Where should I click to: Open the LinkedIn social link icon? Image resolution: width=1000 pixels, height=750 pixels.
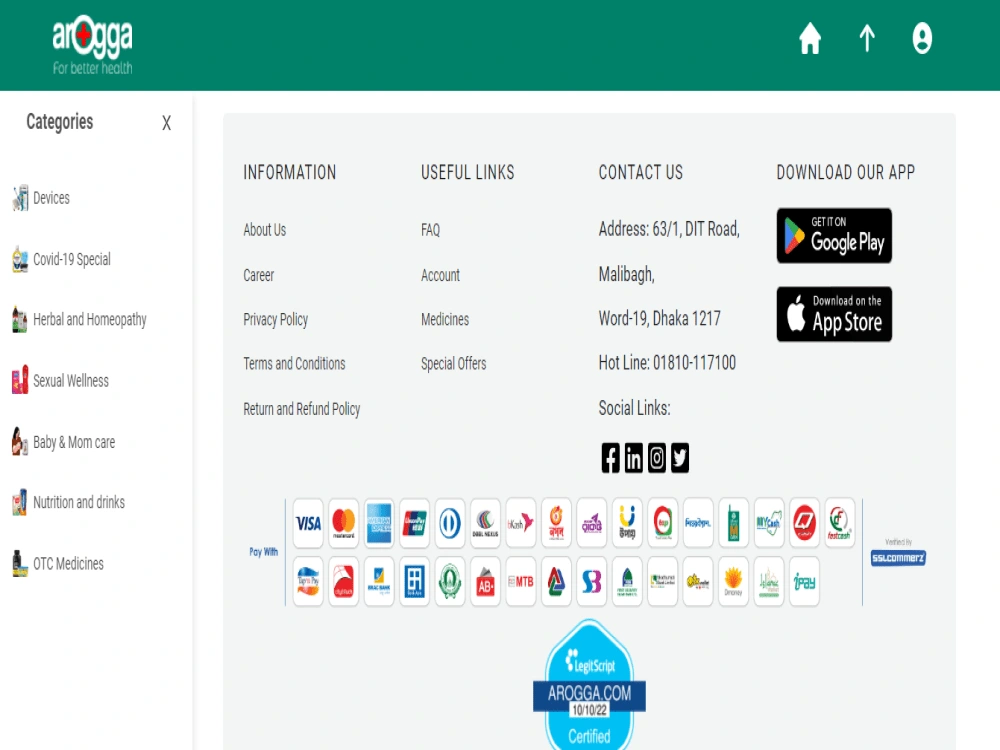633,458
